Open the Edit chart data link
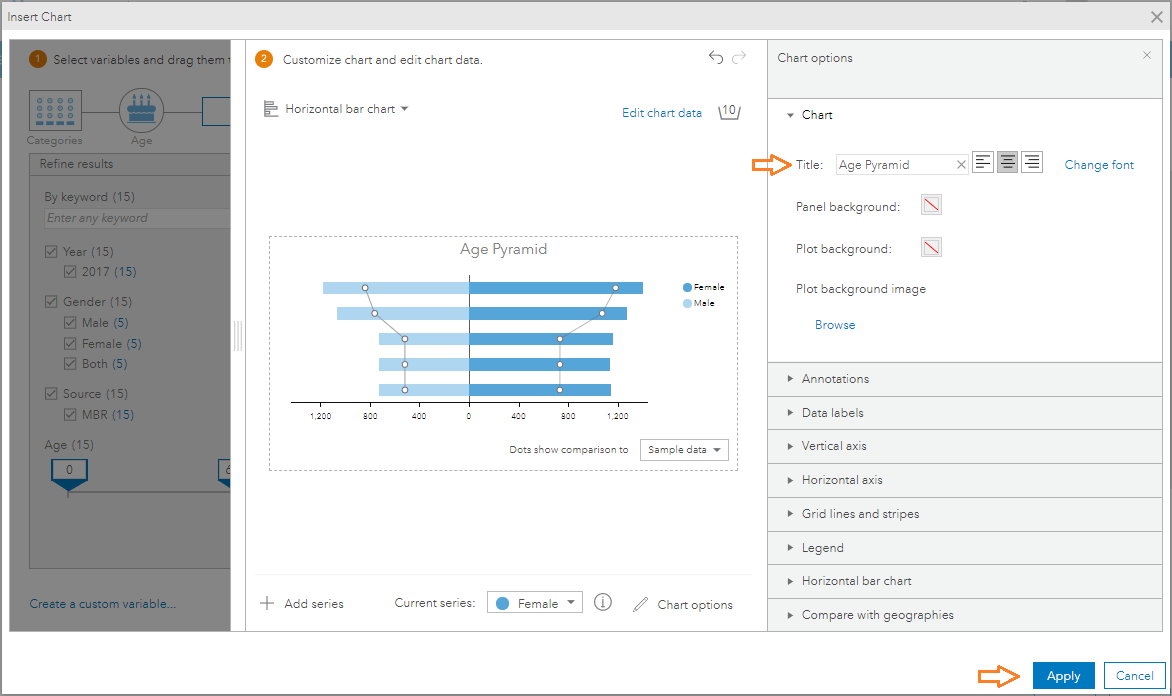 click(661, 113)
